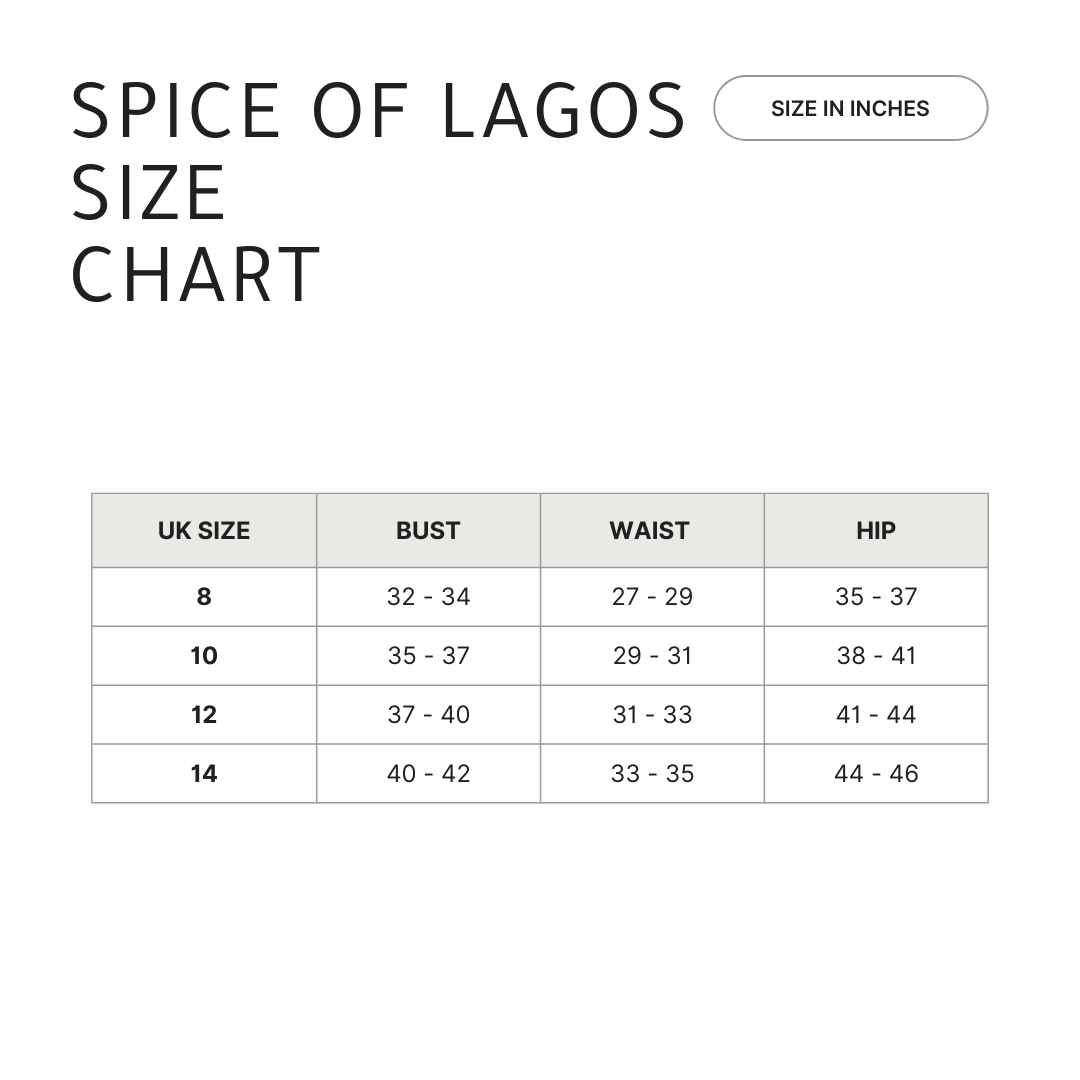The image size is (1080, 1080).
Task: Select the UK SIZE column header
Action: (204, 530)
